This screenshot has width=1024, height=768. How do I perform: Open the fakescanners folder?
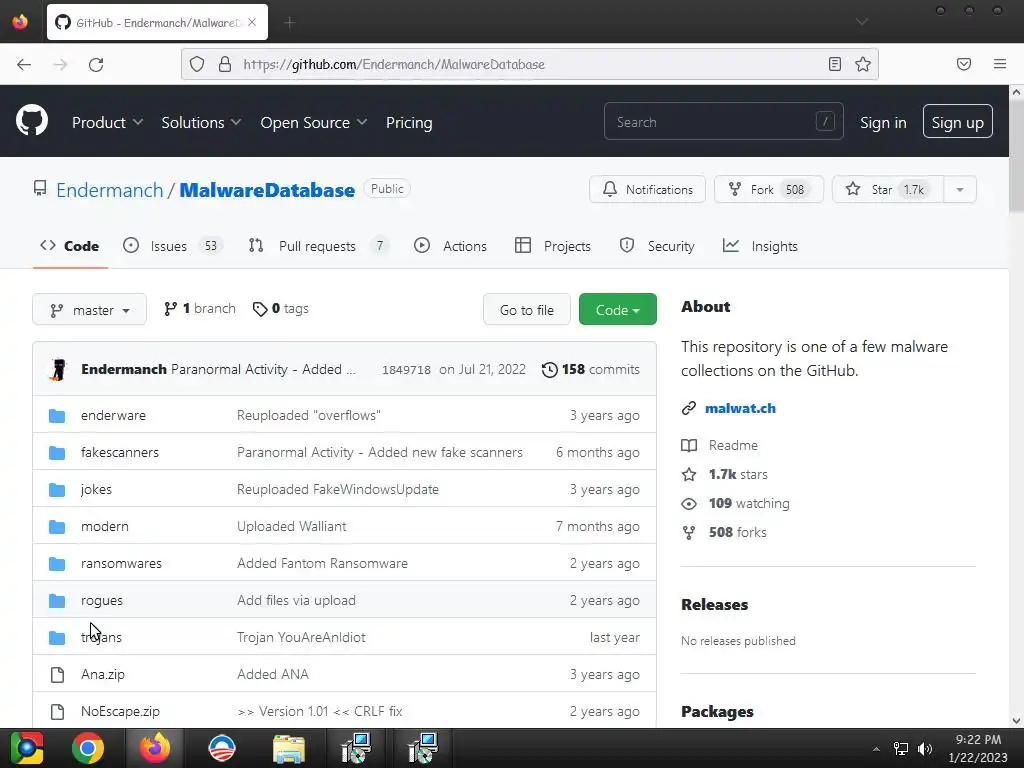[120, 452]
